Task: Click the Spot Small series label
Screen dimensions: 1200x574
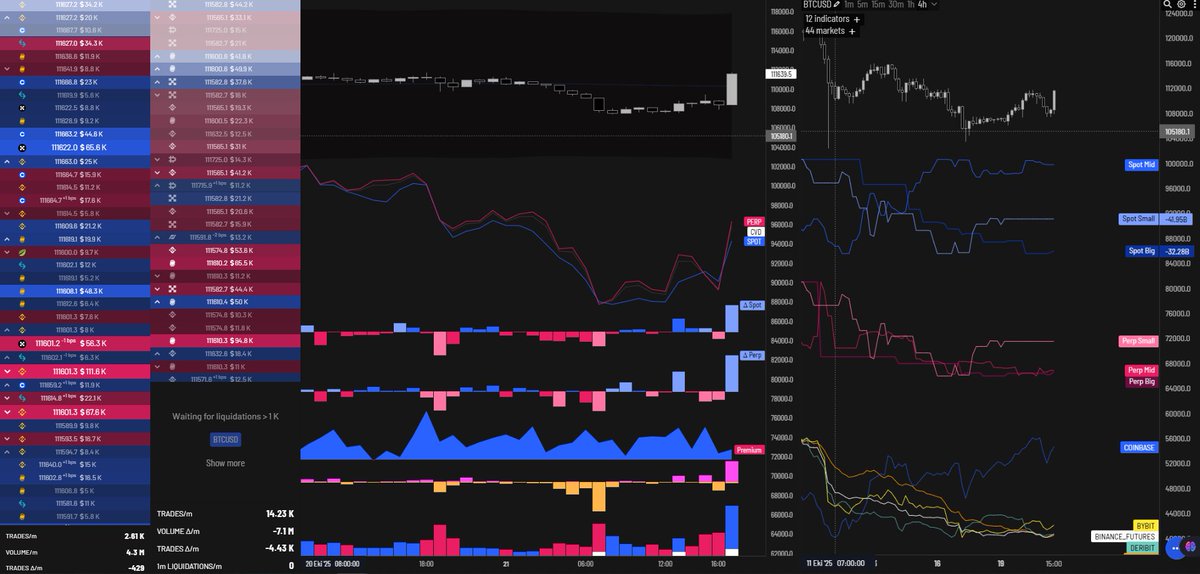Action: point(1139,219)
